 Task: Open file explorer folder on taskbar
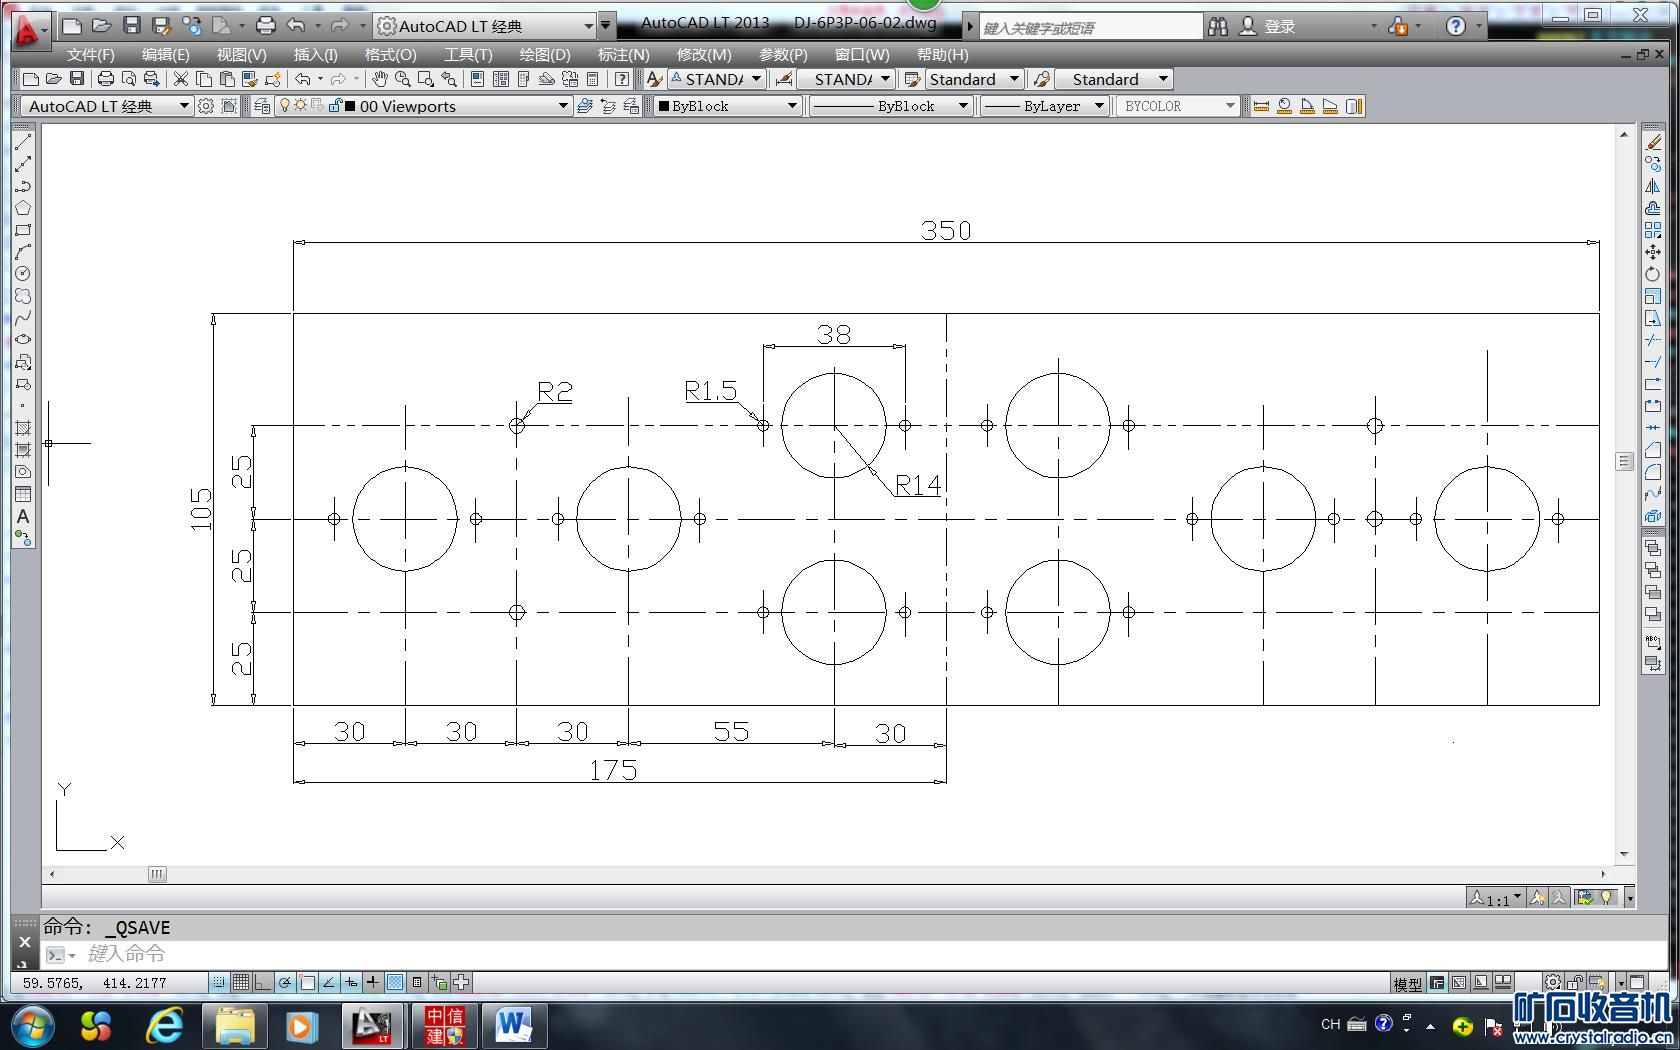pos(235,1026)
